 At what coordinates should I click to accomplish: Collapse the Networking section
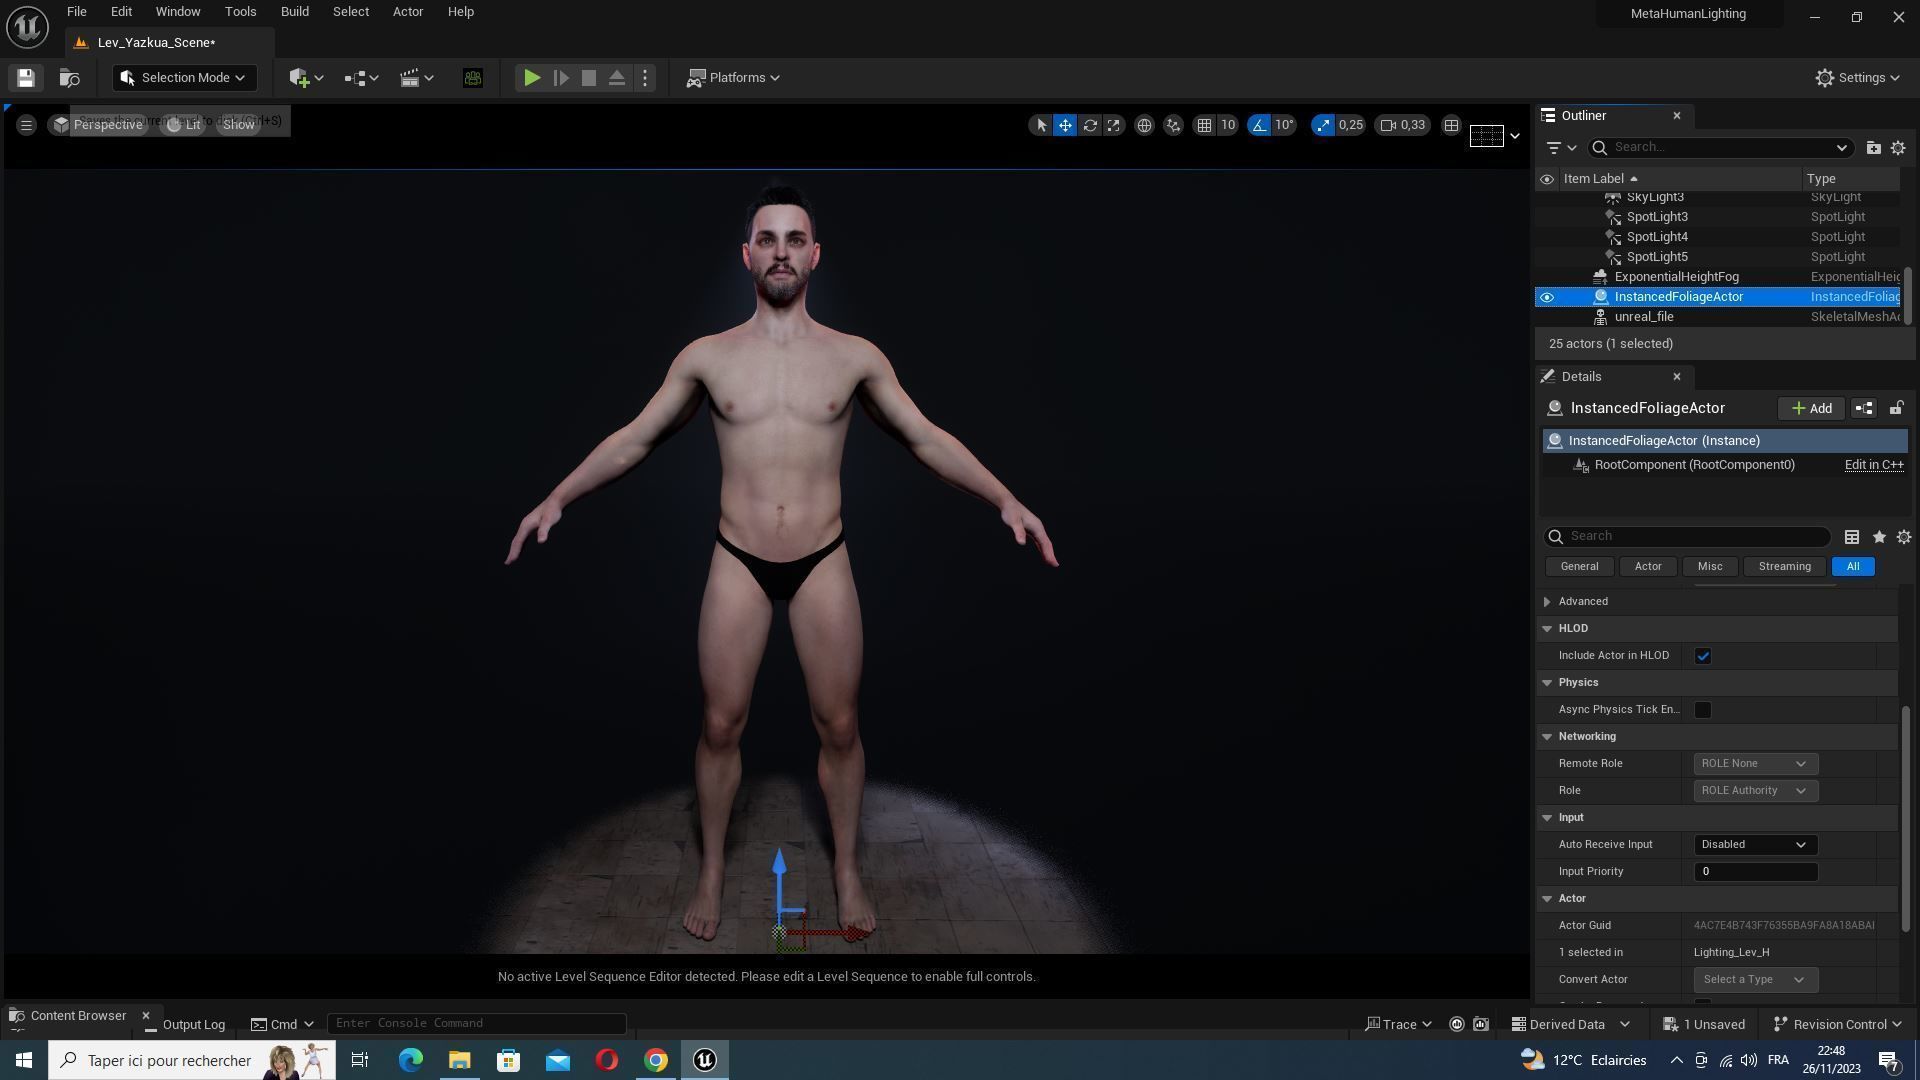pos(1547,737)
